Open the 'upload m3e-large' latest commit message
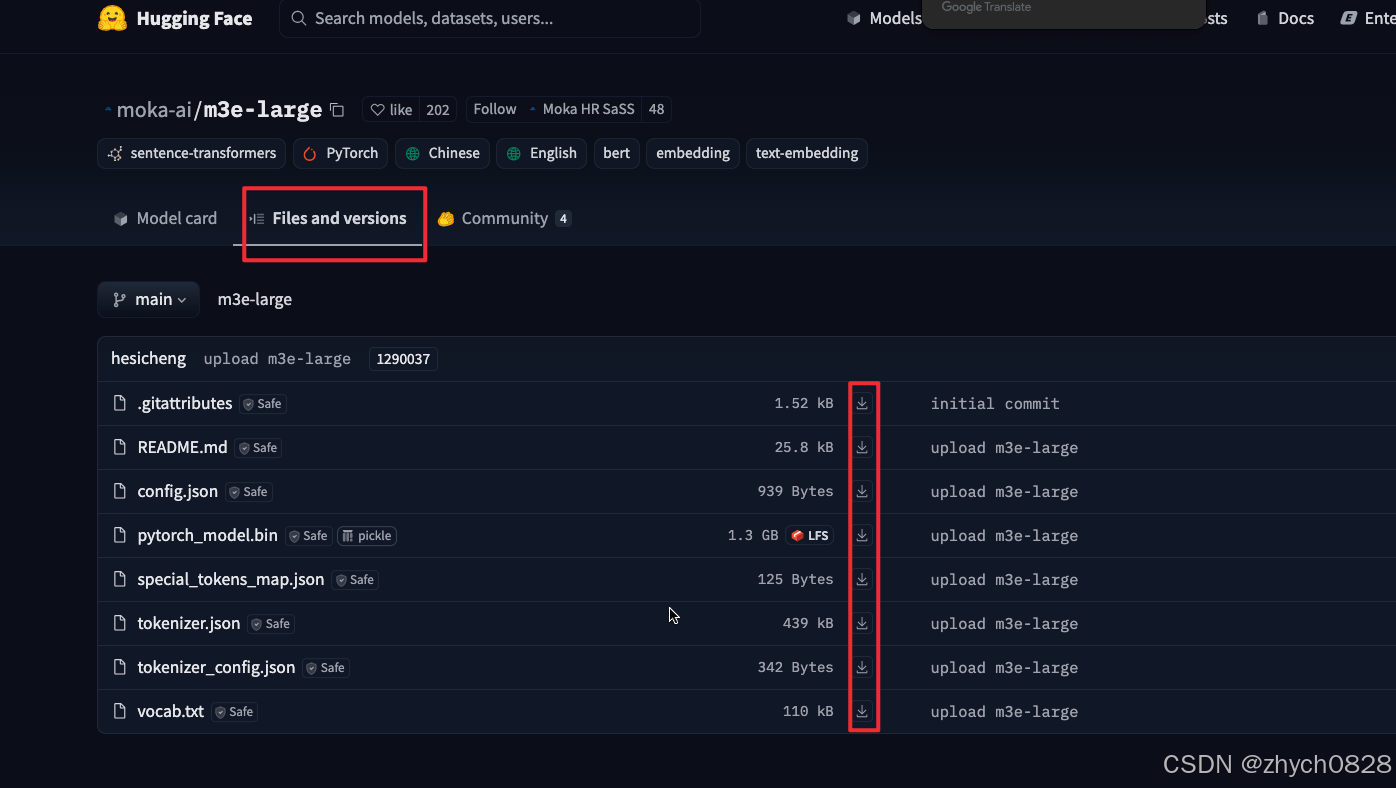 pos(277,359)
